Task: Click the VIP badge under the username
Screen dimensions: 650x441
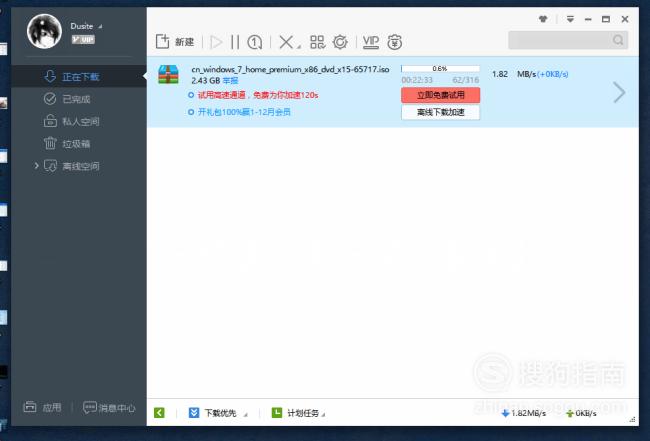Action: 83,39
